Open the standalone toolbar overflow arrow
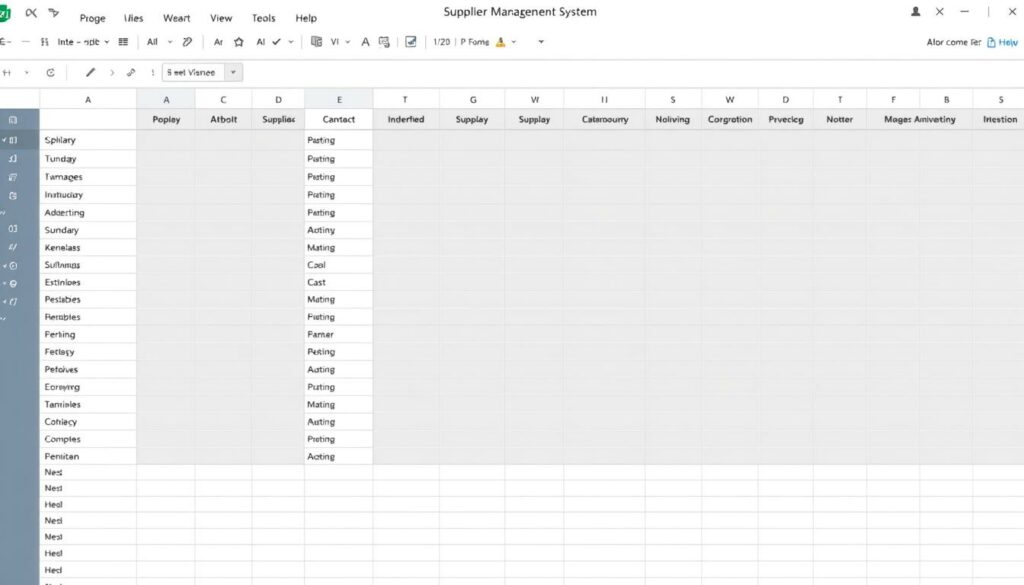The height and width of the screenshot is (585, 1024). click(x=541, y=42)
